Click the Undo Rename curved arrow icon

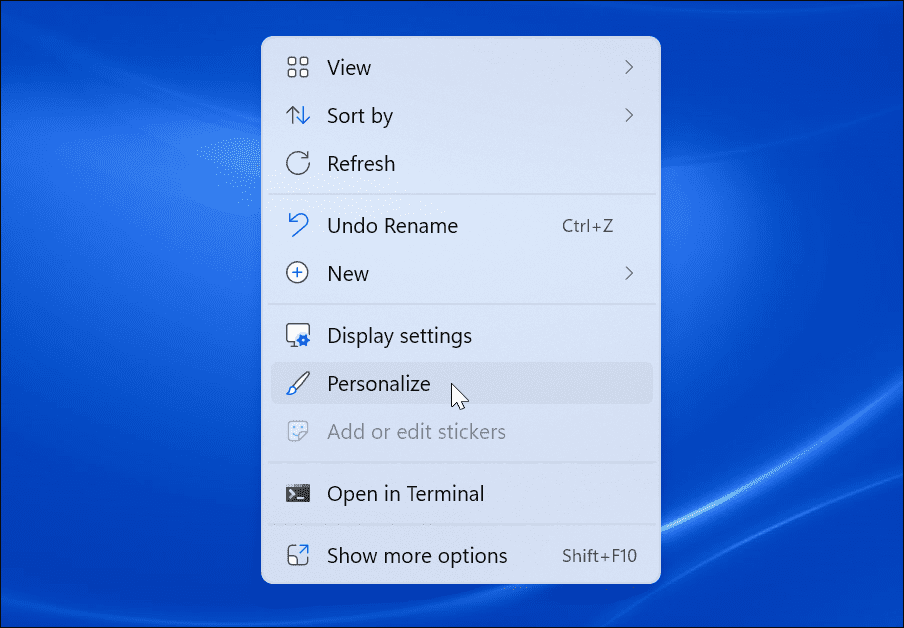coord(297,225)
